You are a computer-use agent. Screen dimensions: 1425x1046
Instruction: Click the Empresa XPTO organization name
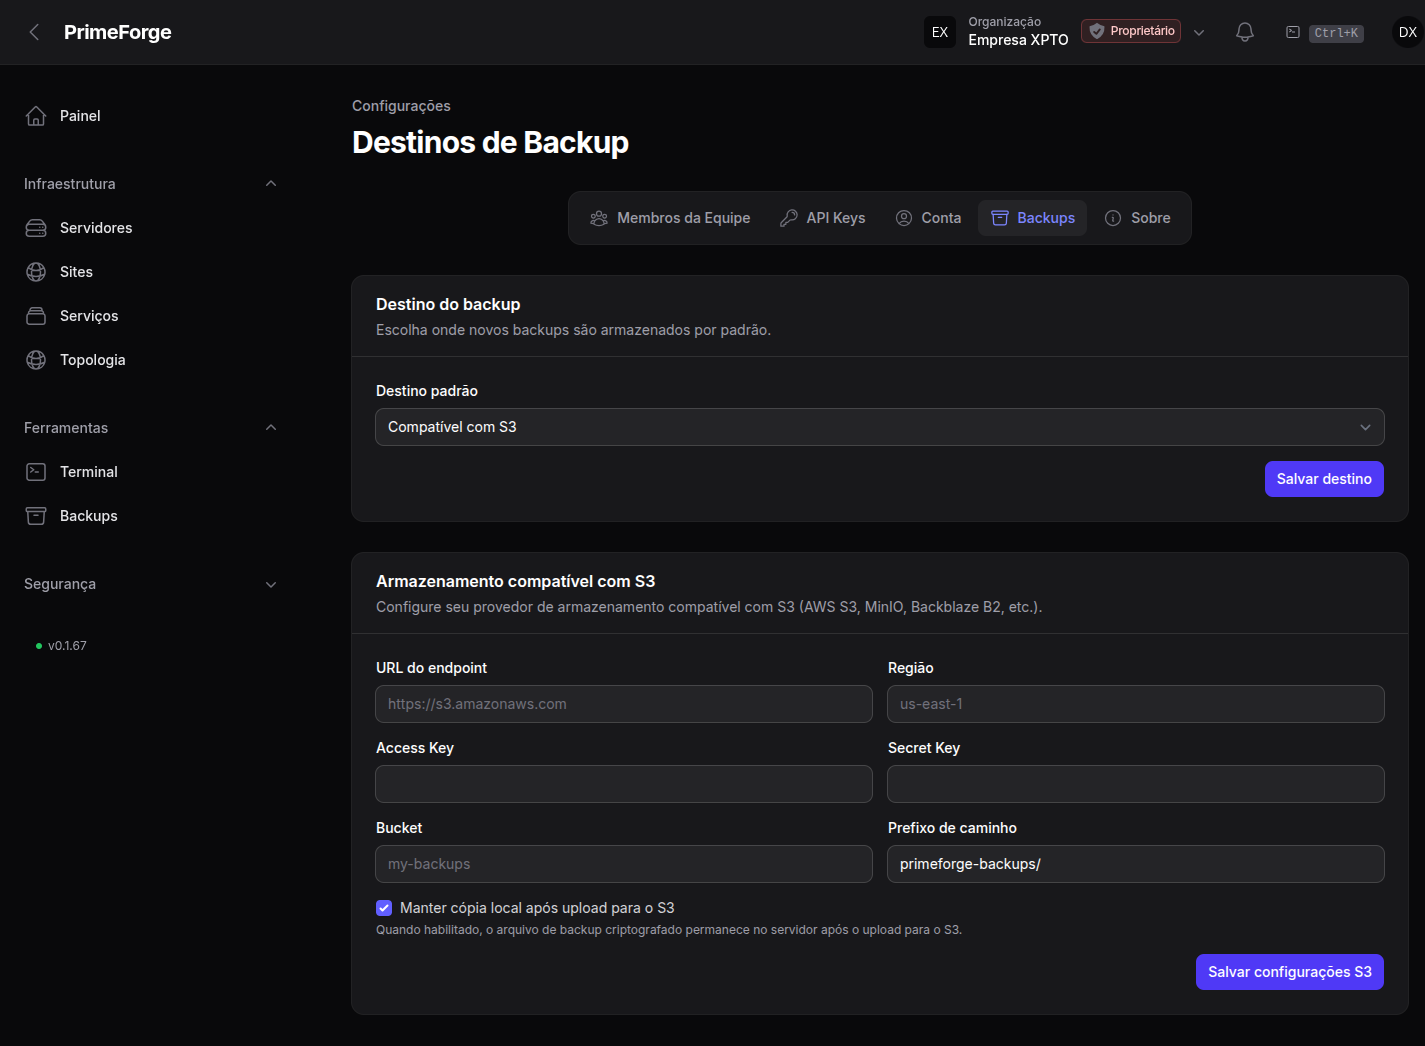click(1018, 40)
